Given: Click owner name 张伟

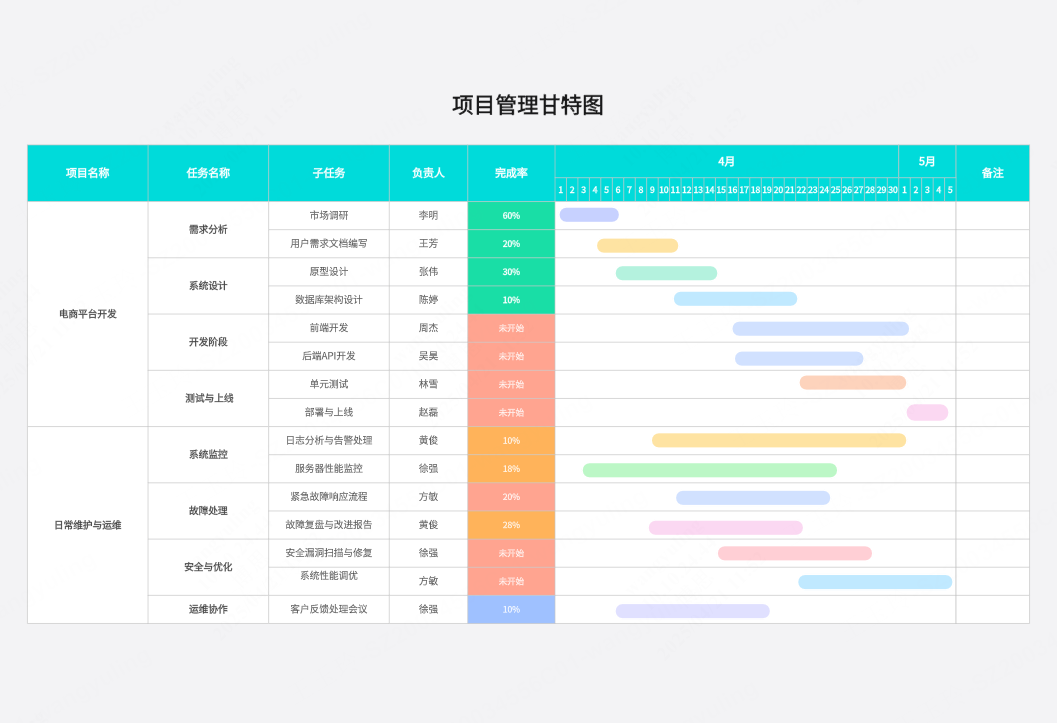Looking at the screenshot, I should click(428, 272).
